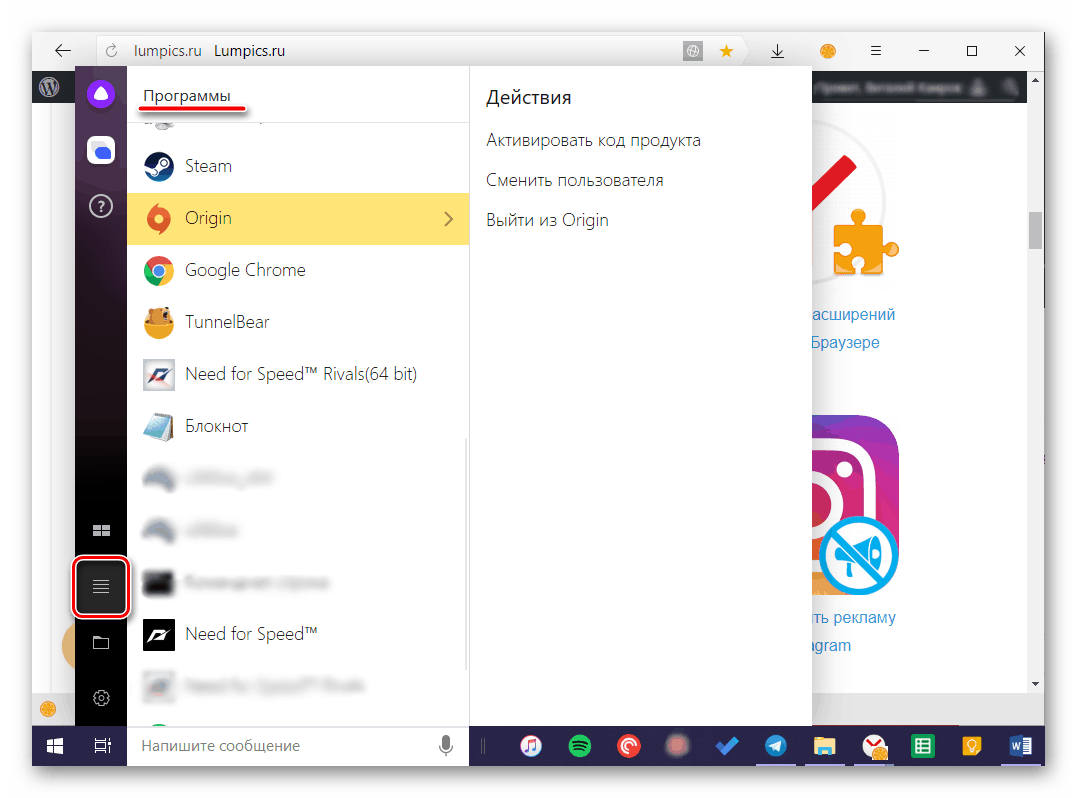
Task: Launch Steam from the programs list
Action: pyautogui.click(x=298, y=166)
